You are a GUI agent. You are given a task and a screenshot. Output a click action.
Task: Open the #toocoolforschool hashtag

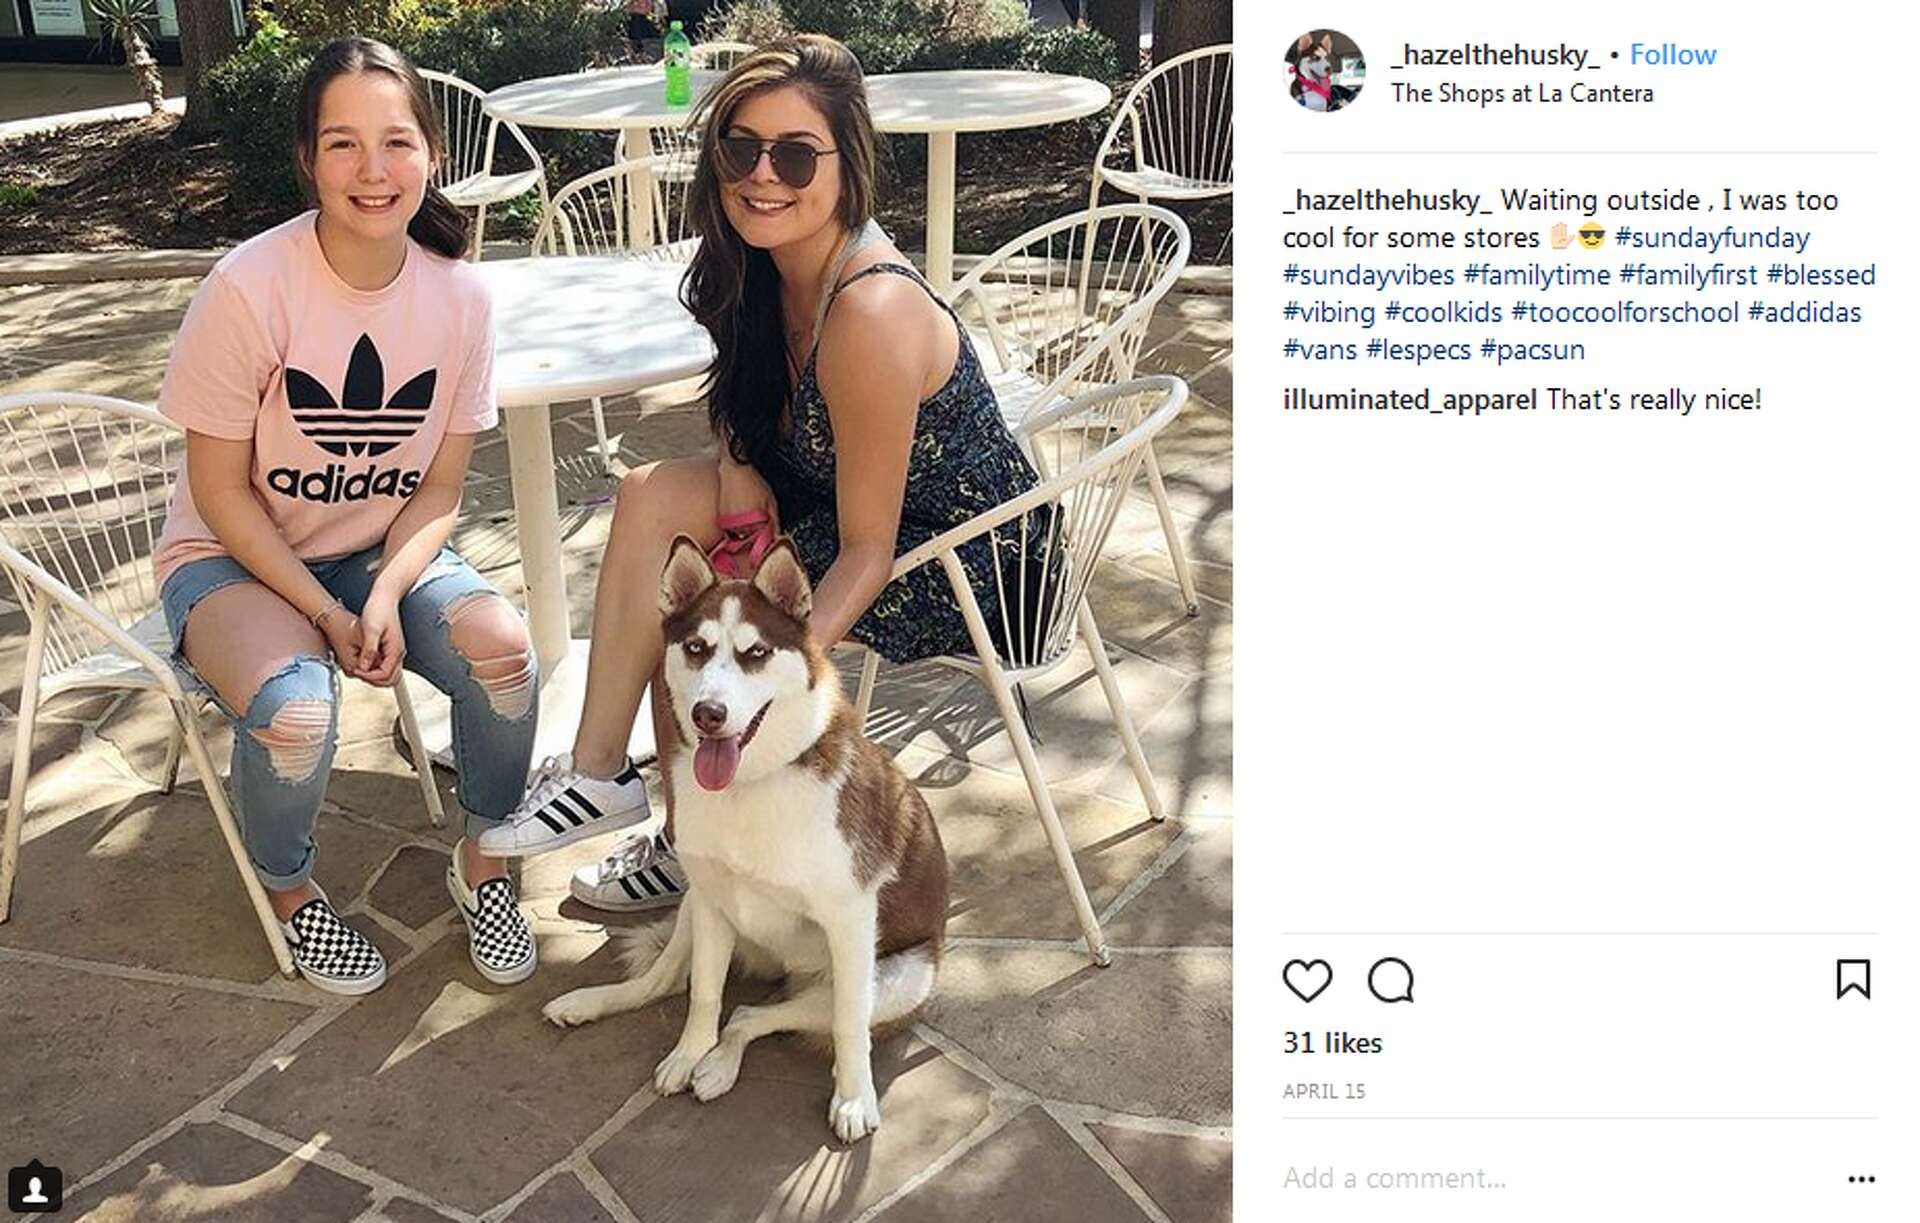coord(1625,312)
